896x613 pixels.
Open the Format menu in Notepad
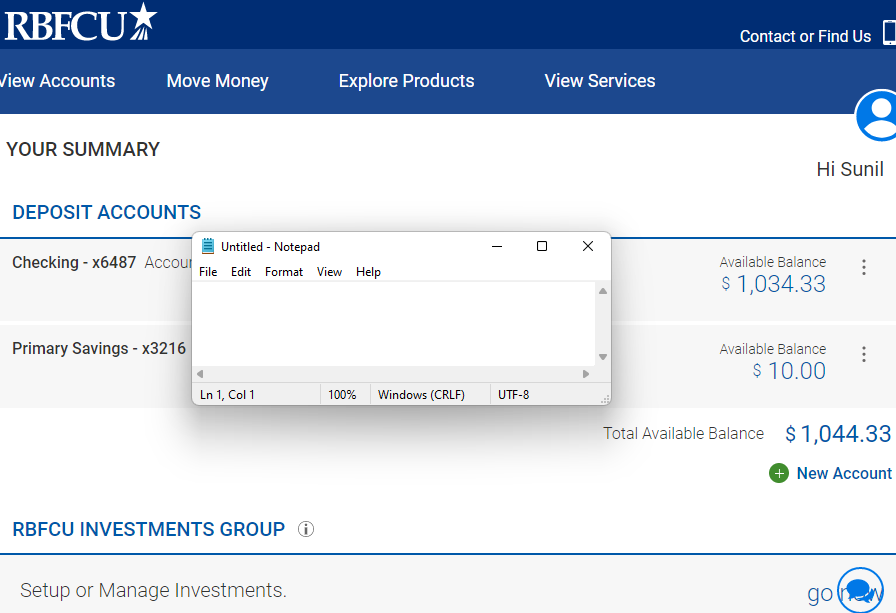click(x=283, y=272)
